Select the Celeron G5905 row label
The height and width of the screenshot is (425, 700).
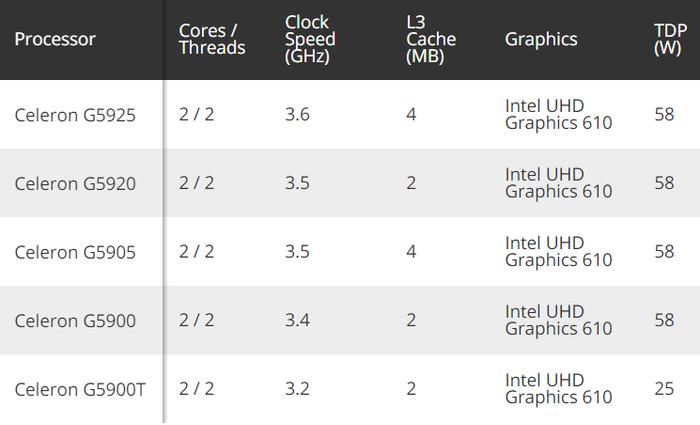(75, 252)
